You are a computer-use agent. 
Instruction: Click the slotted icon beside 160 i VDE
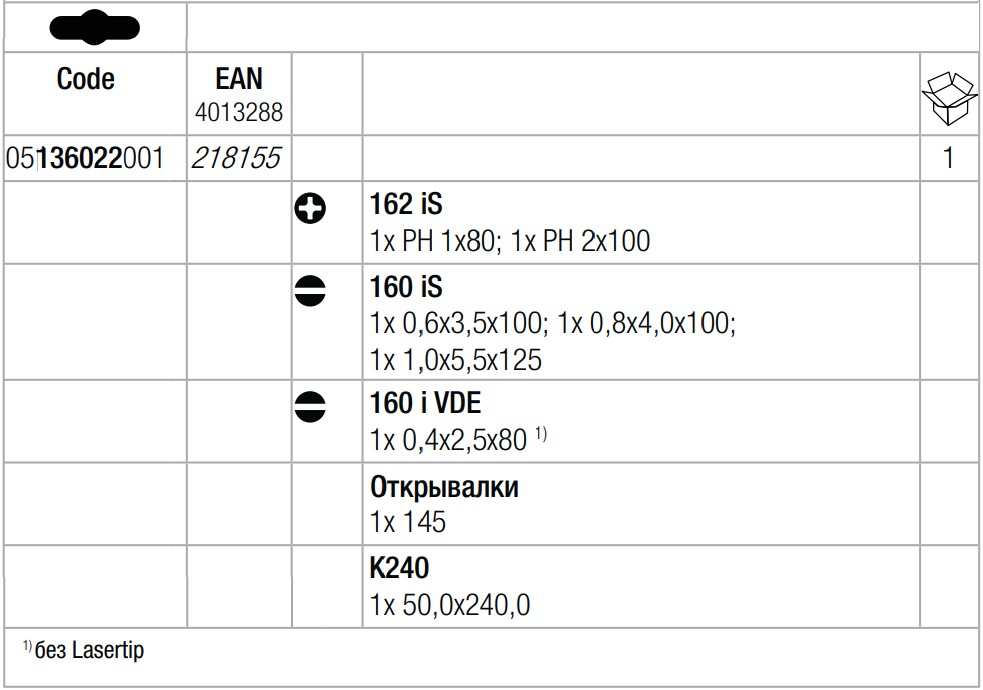[310, 407]
